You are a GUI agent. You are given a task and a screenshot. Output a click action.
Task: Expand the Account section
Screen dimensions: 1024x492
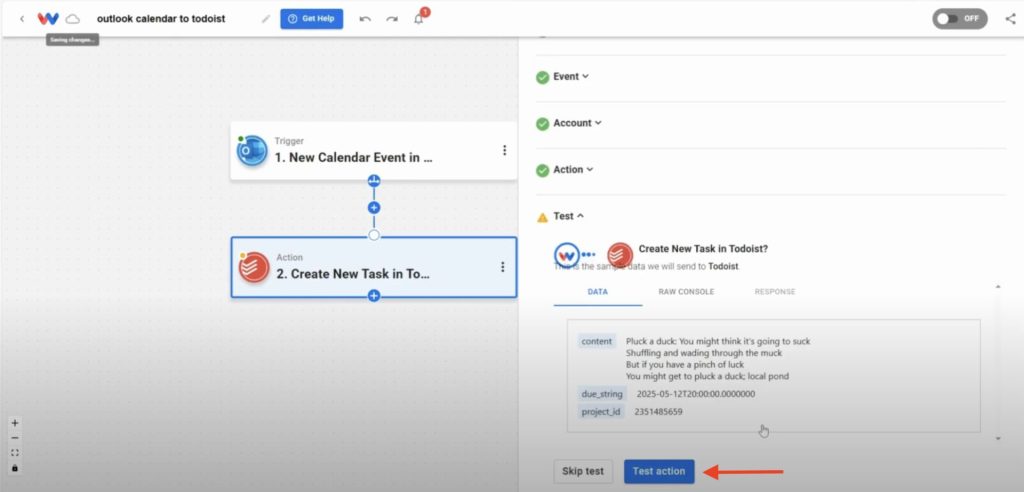[577, 123]
